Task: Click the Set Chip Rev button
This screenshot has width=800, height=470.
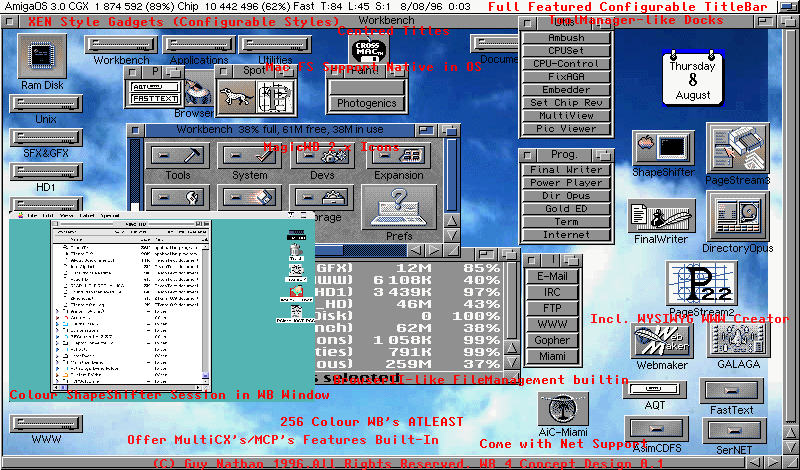Action: point(566,103)
